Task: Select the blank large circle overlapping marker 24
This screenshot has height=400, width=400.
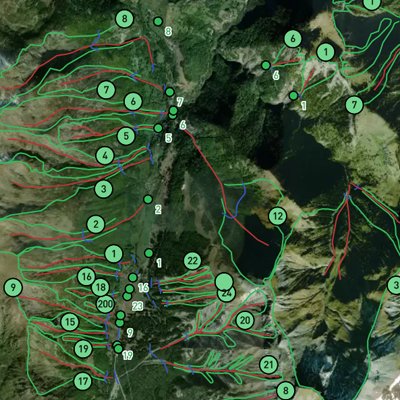Action: [224, 282]
